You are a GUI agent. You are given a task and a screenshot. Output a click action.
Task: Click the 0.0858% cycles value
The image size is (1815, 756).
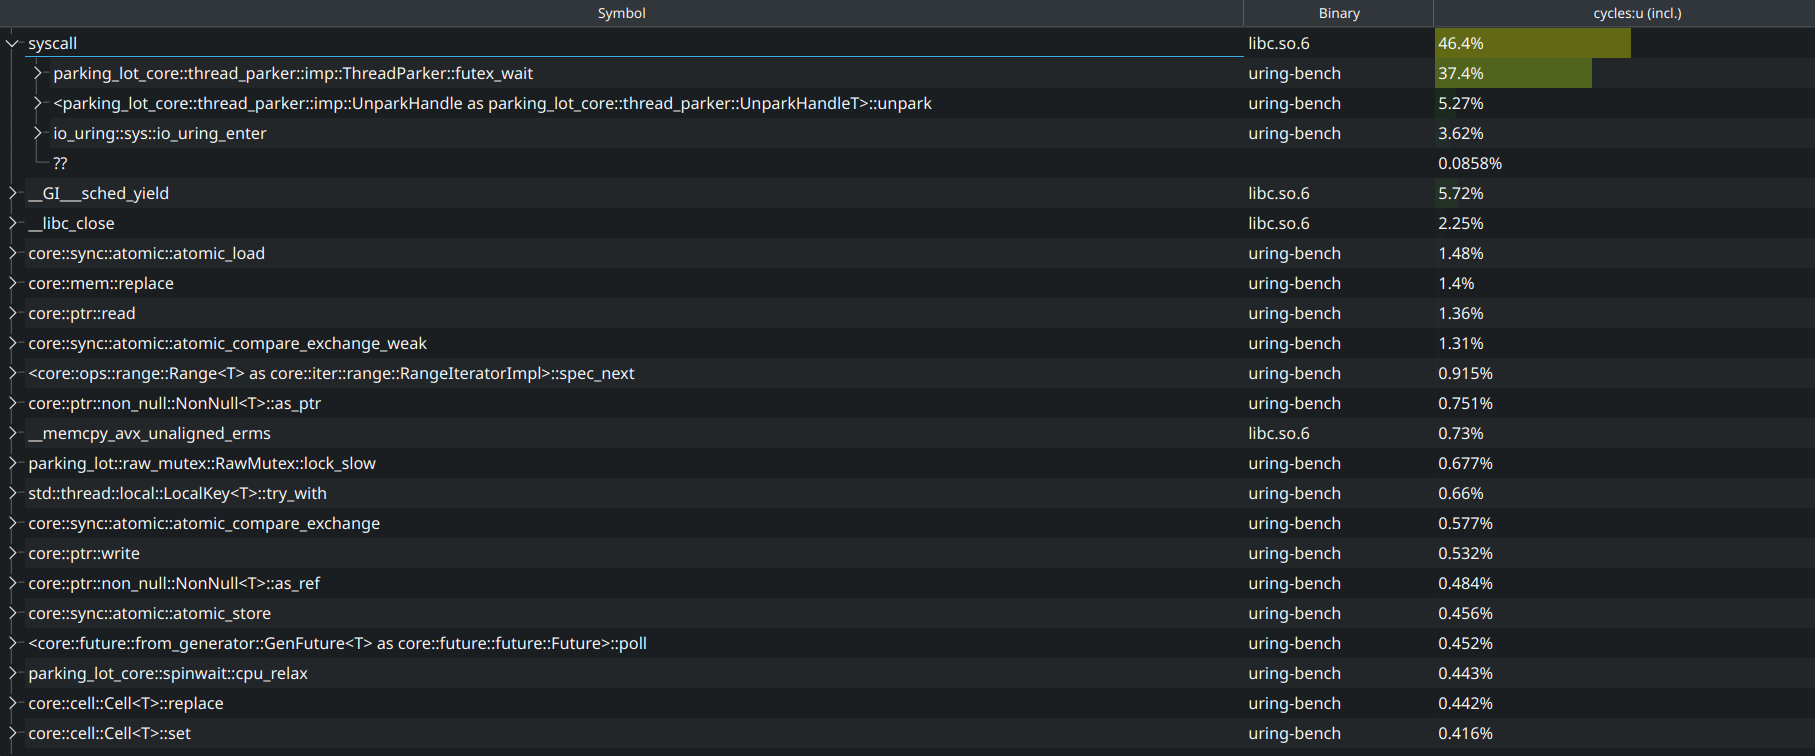tap(1470, 163)
